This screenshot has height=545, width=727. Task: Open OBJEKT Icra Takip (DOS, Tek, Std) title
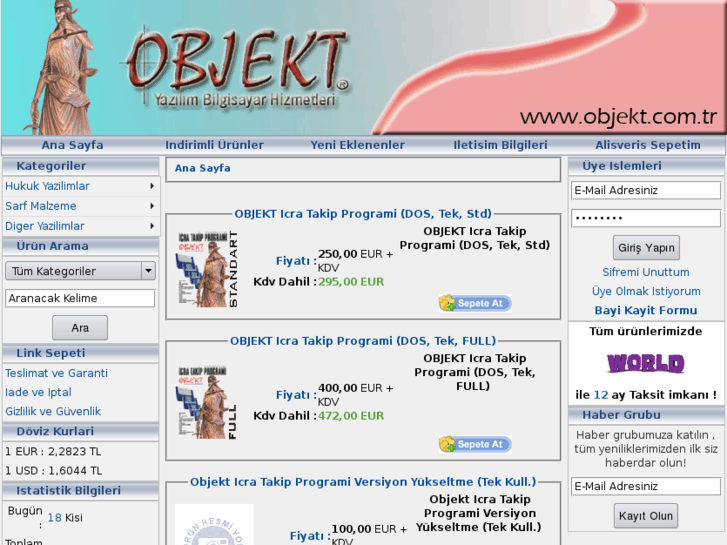[363, 214]
